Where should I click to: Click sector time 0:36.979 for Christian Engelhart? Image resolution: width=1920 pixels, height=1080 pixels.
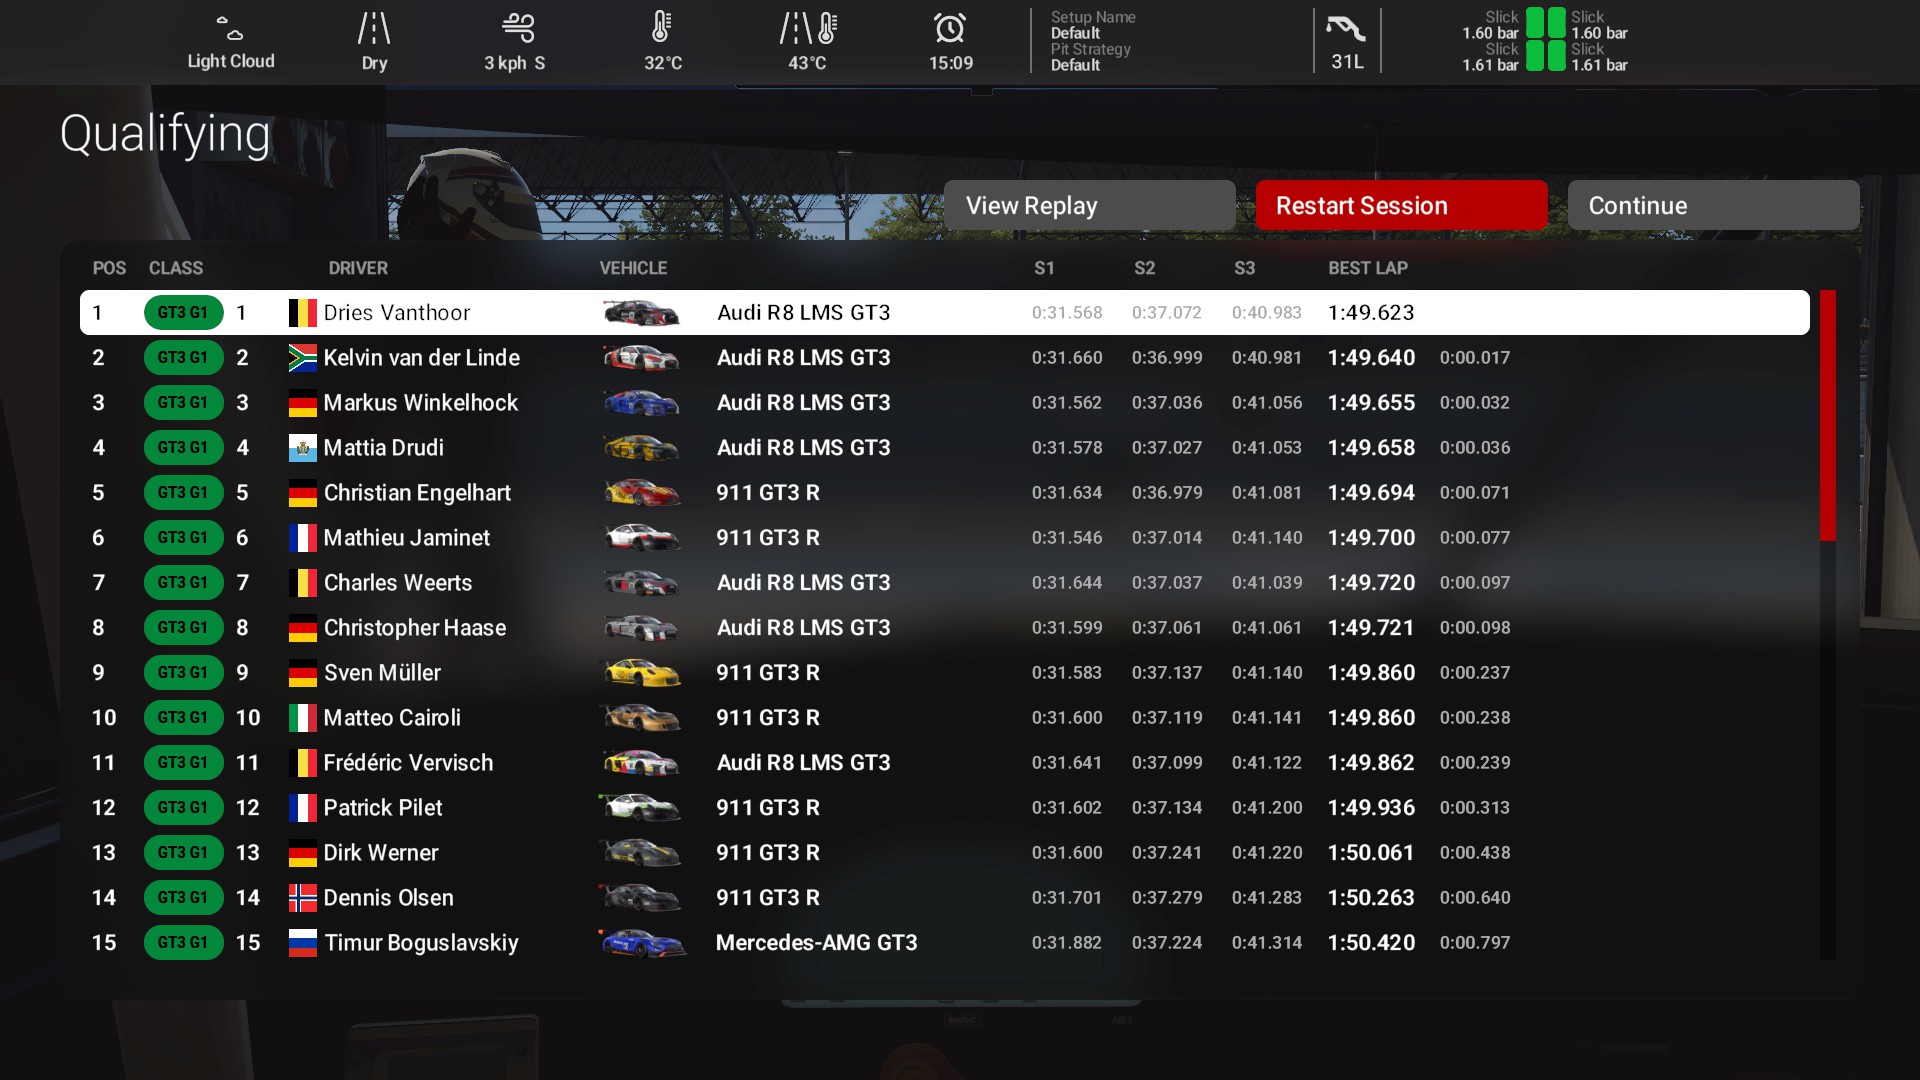pos(1167,493)
